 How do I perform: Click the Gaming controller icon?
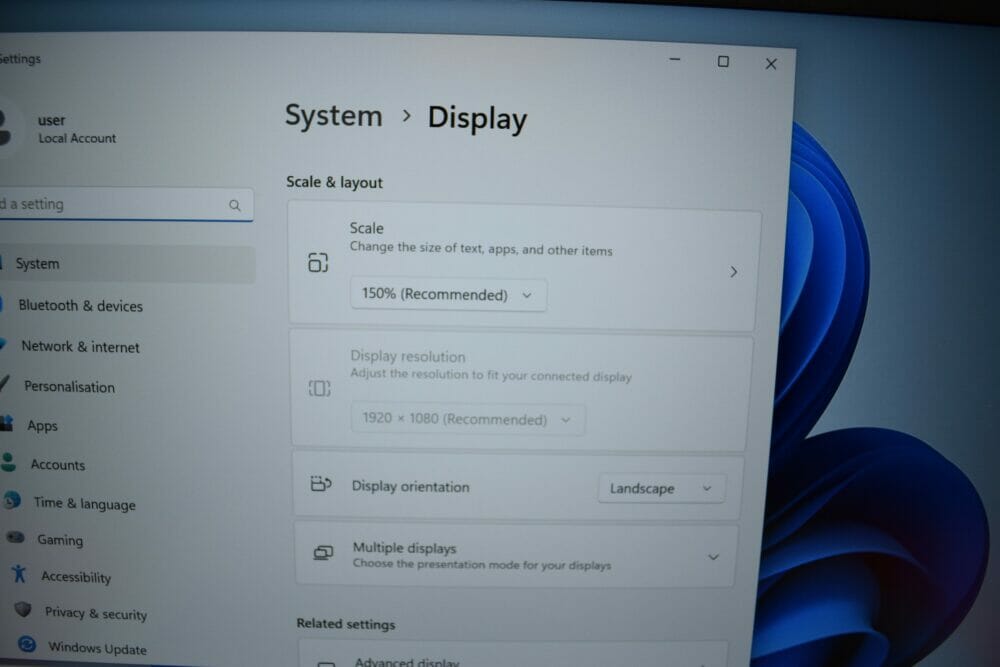pyautogui.click(x=15, y=538)
